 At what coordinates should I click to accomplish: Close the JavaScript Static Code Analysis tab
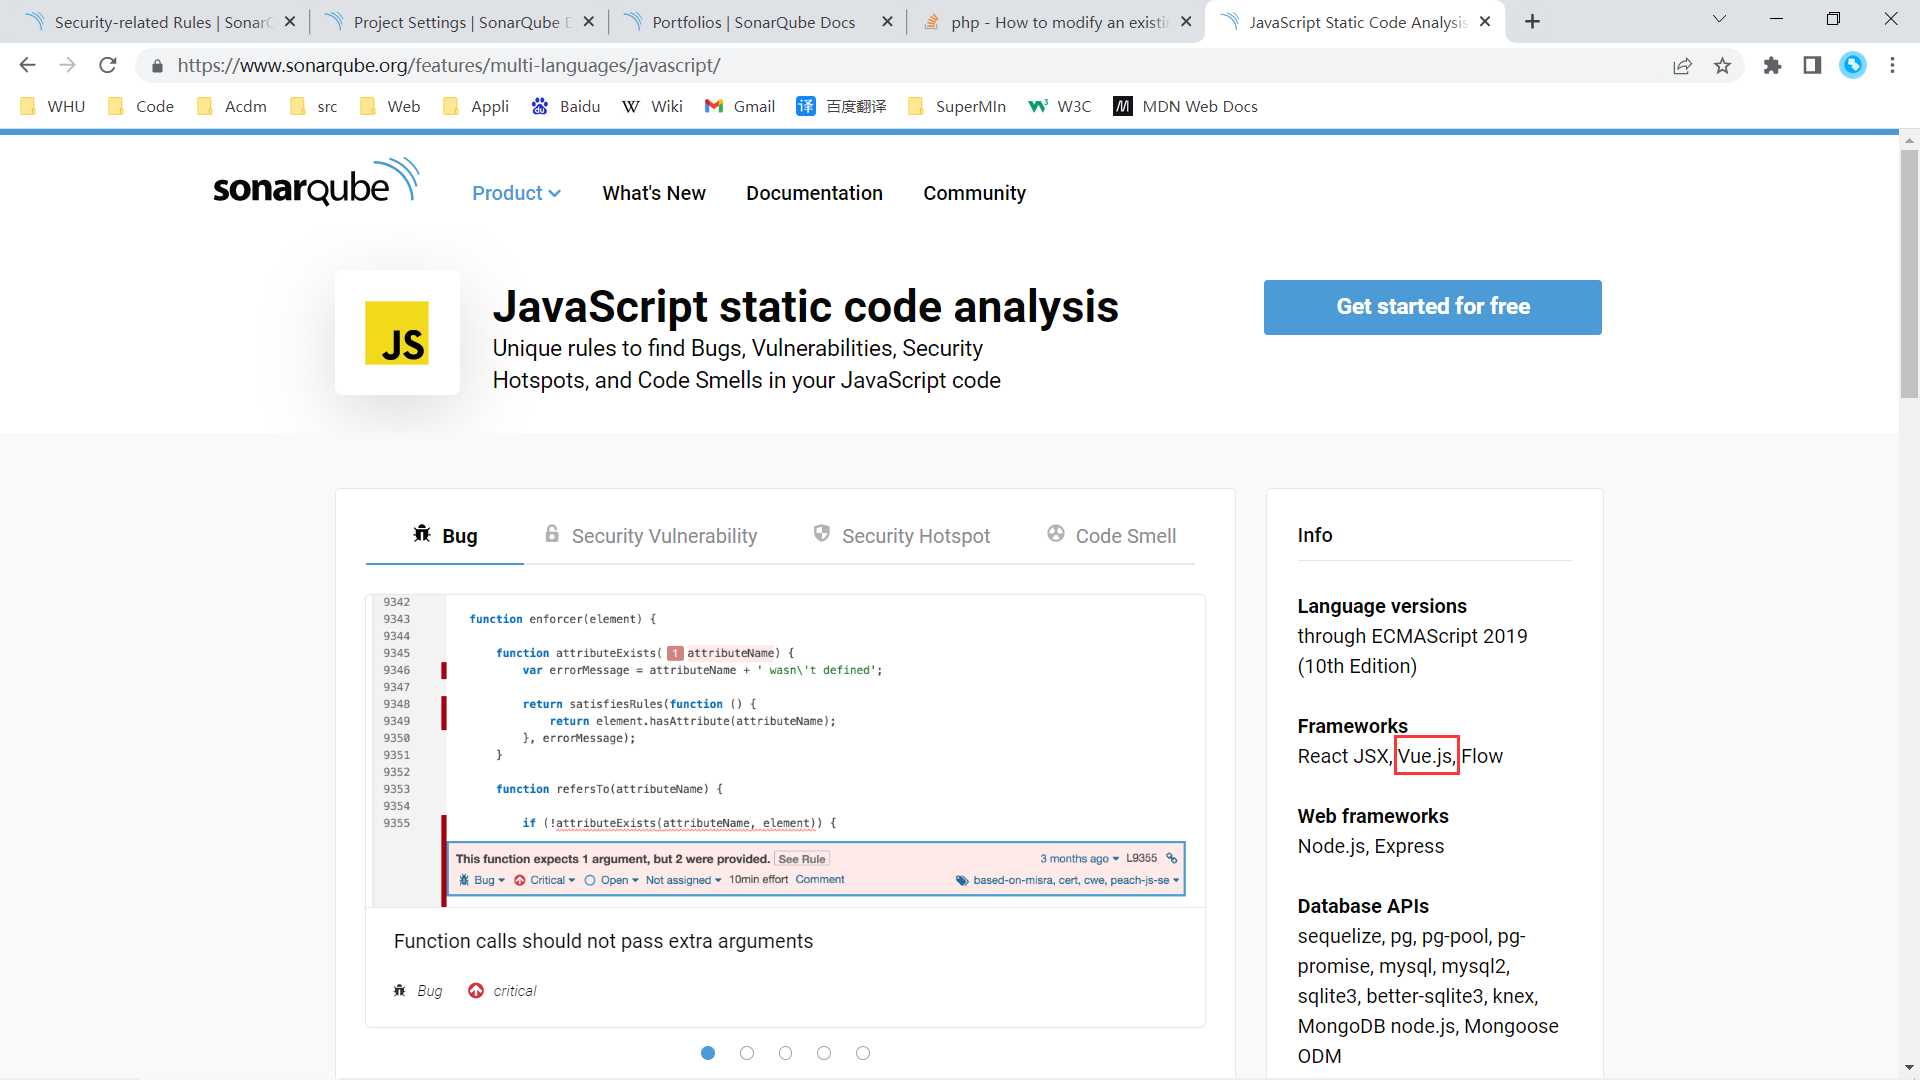tap(1485, 22)
